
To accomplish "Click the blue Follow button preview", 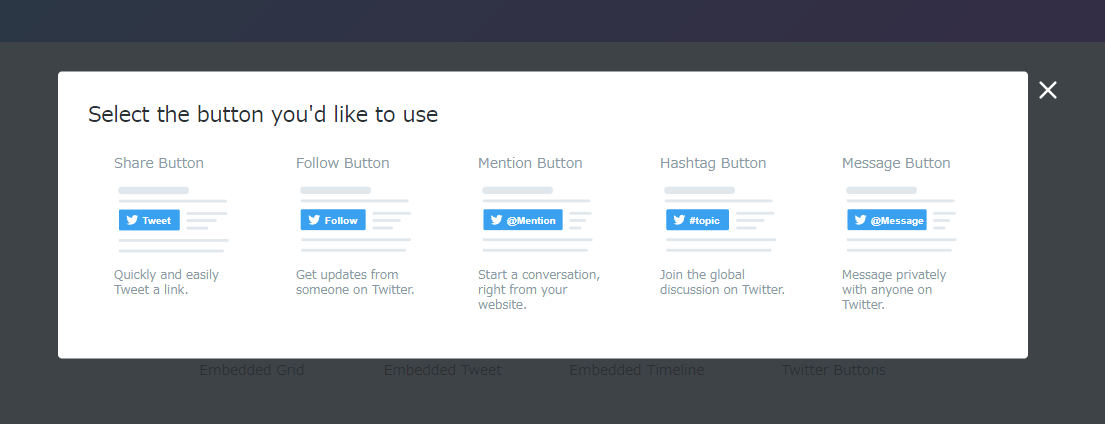I will [x=333, y=220].
